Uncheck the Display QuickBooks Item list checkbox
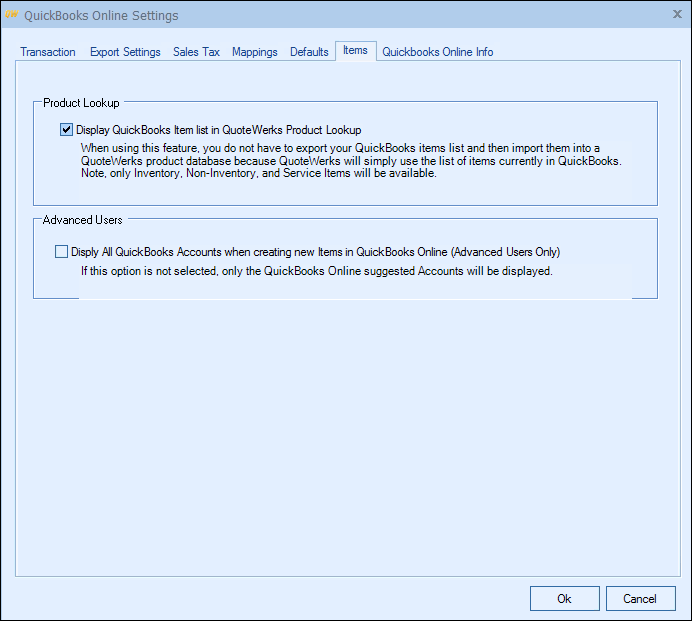The image size is (692, 621). pyautogui.click(x=66, y=129)
